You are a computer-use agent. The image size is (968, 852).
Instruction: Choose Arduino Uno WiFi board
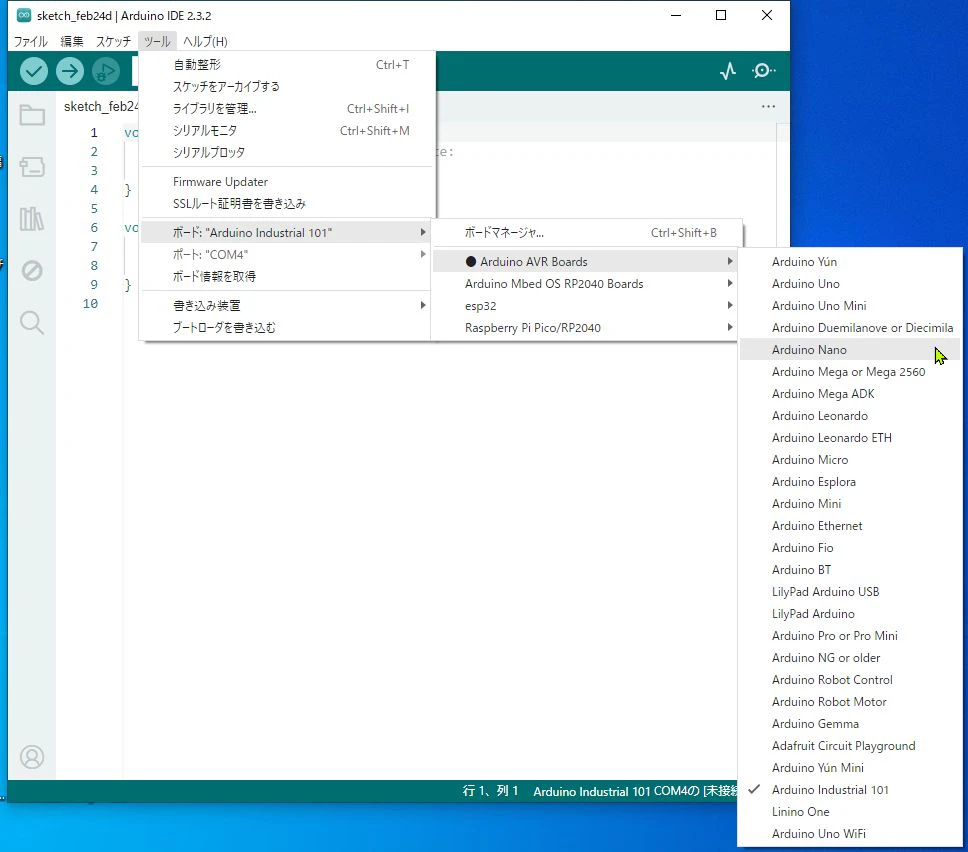pos(850,834)
